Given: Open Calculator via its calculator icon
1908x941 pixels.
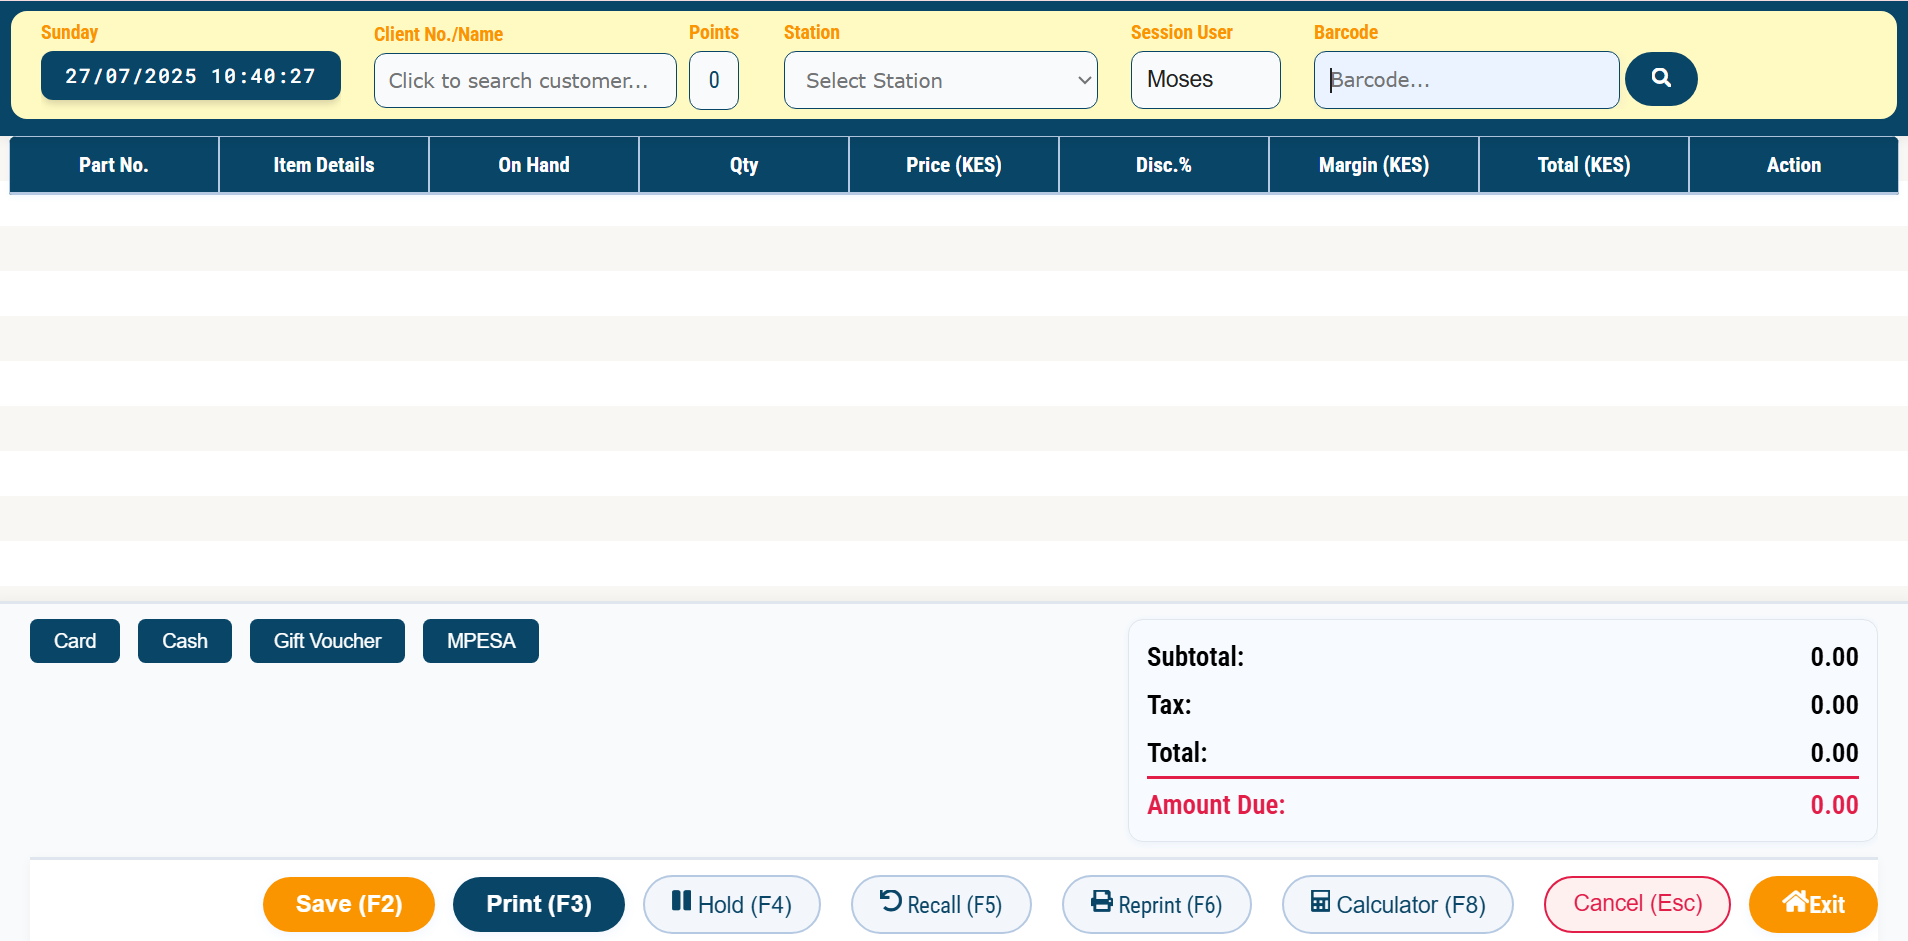Looking at the screenshot, I should point(1320,902).
